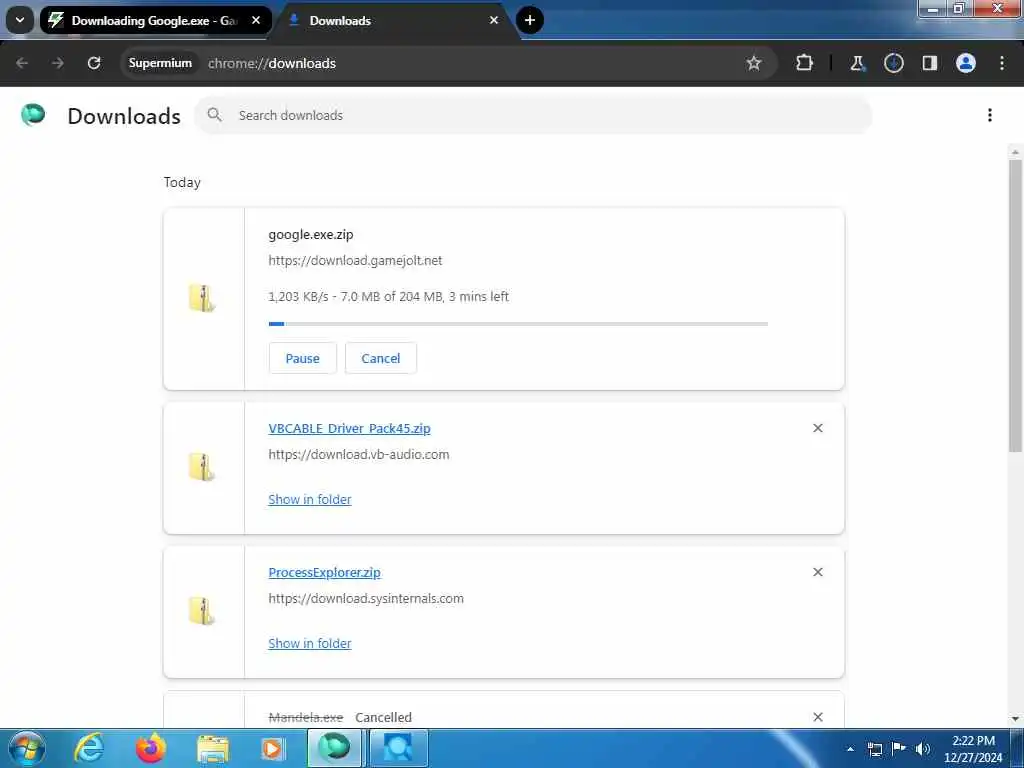Click the google.exe.zip download progress bar

[518, 323]
